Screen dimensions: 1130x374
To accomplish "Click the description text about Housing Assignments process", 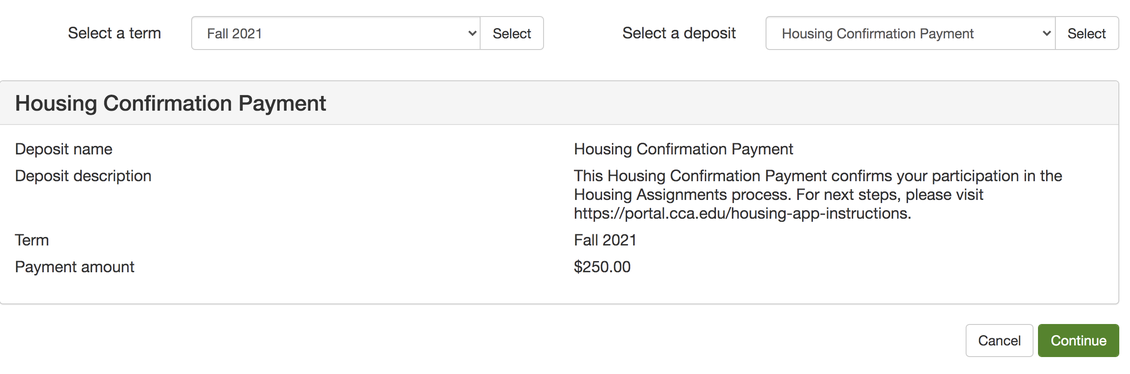I will [x=818, y=195].
